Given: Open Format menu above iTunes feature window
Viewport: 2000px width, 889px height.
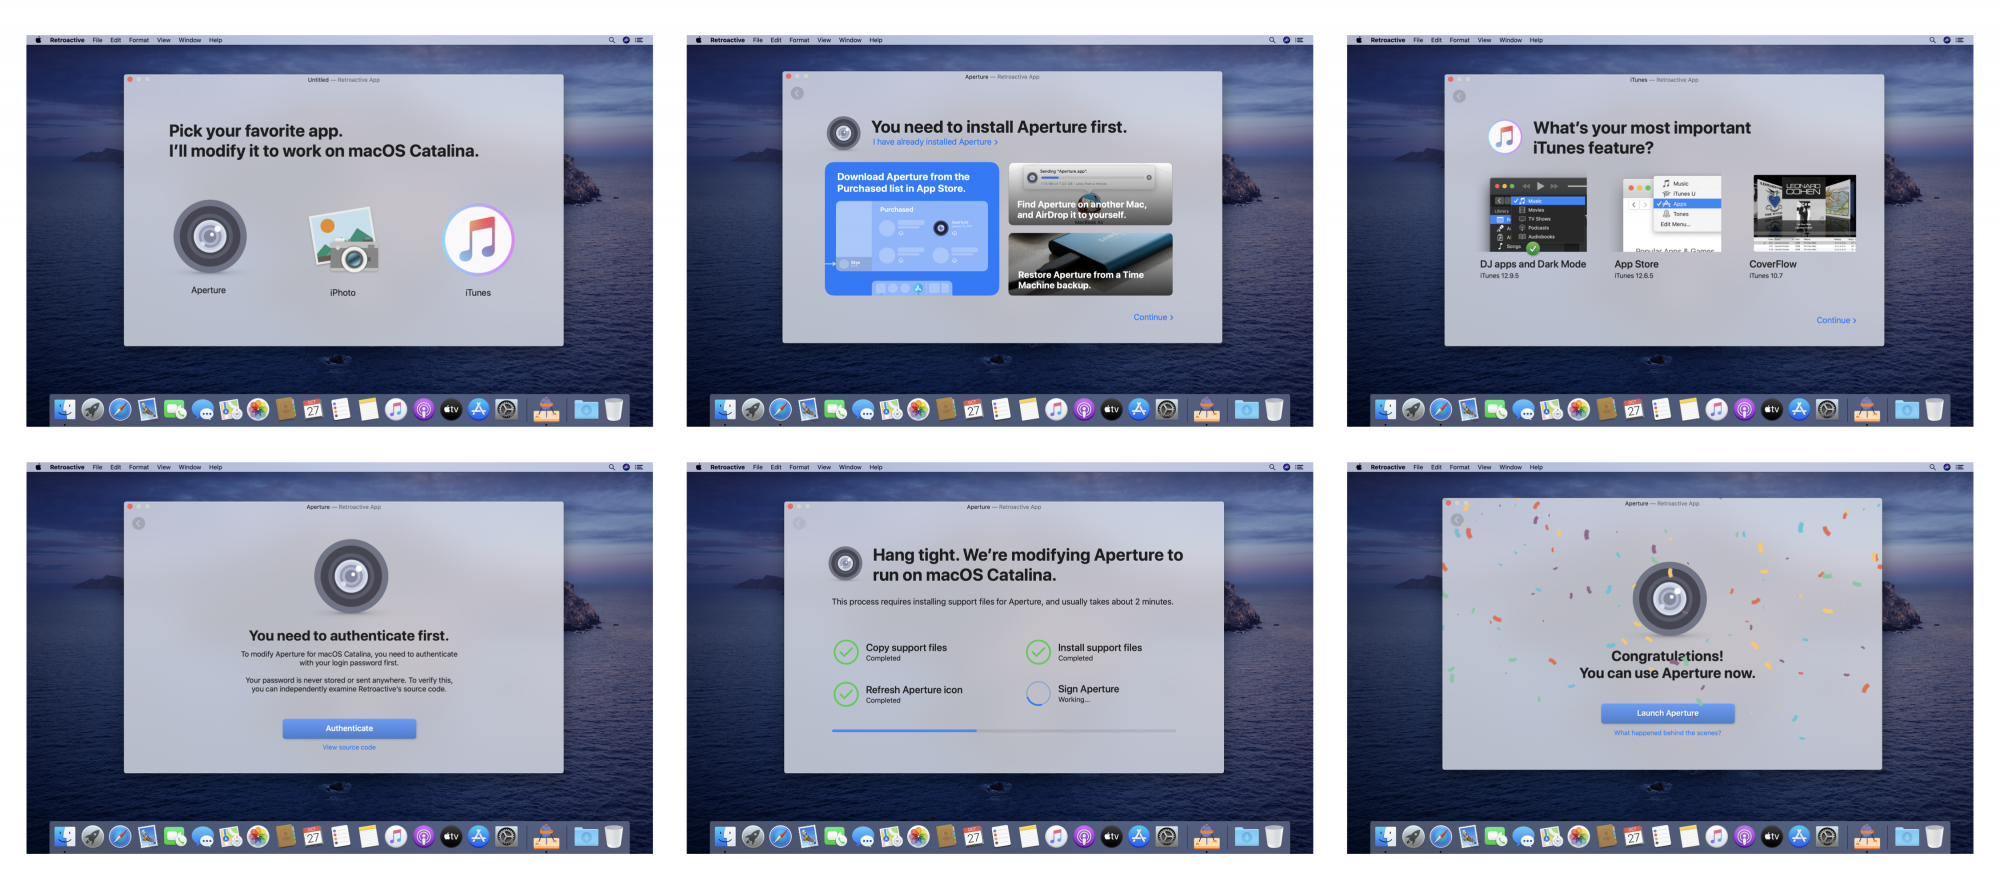Looking at the screenshot, I should point(1460,40).
